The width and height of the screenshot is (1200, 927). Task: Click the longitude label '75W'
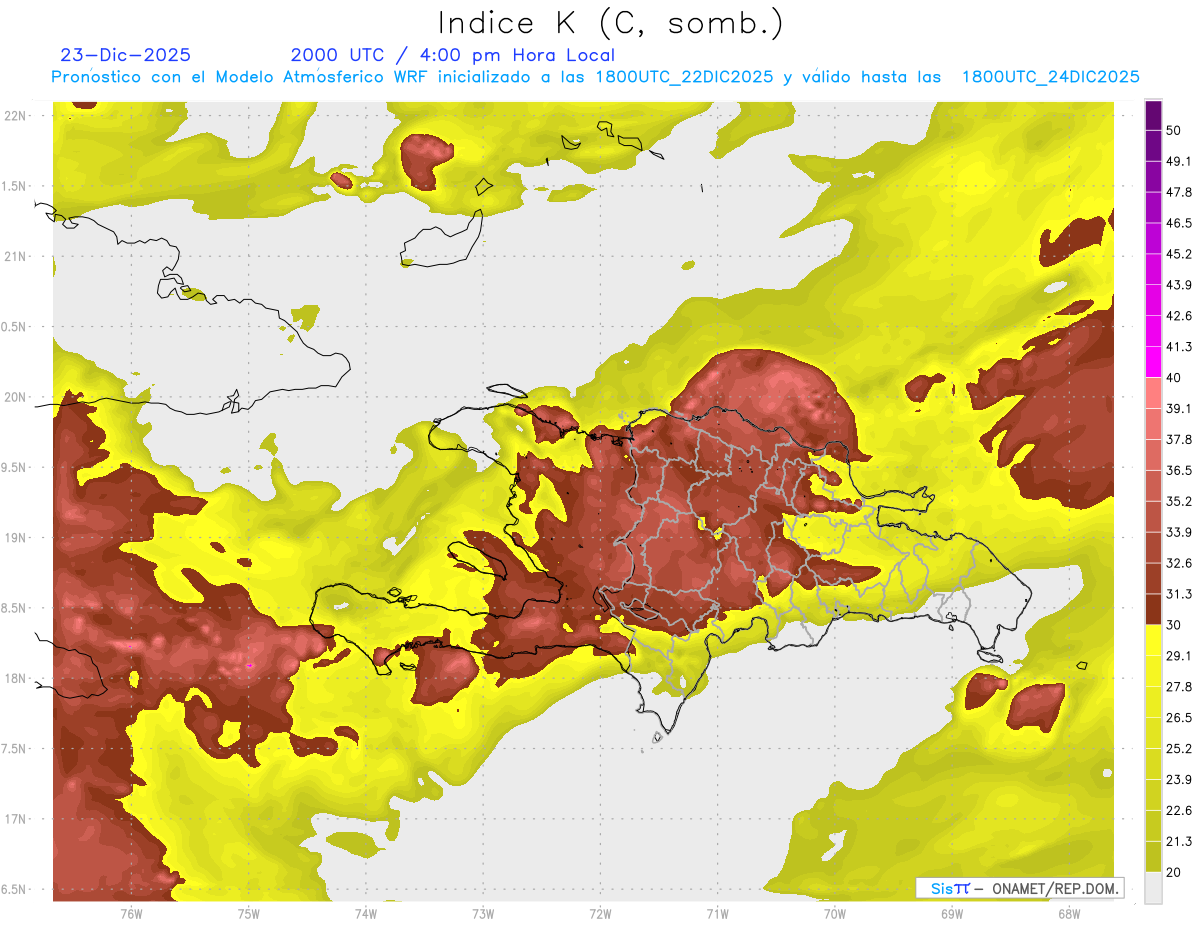pyautogui.click(x=249, y=914)
